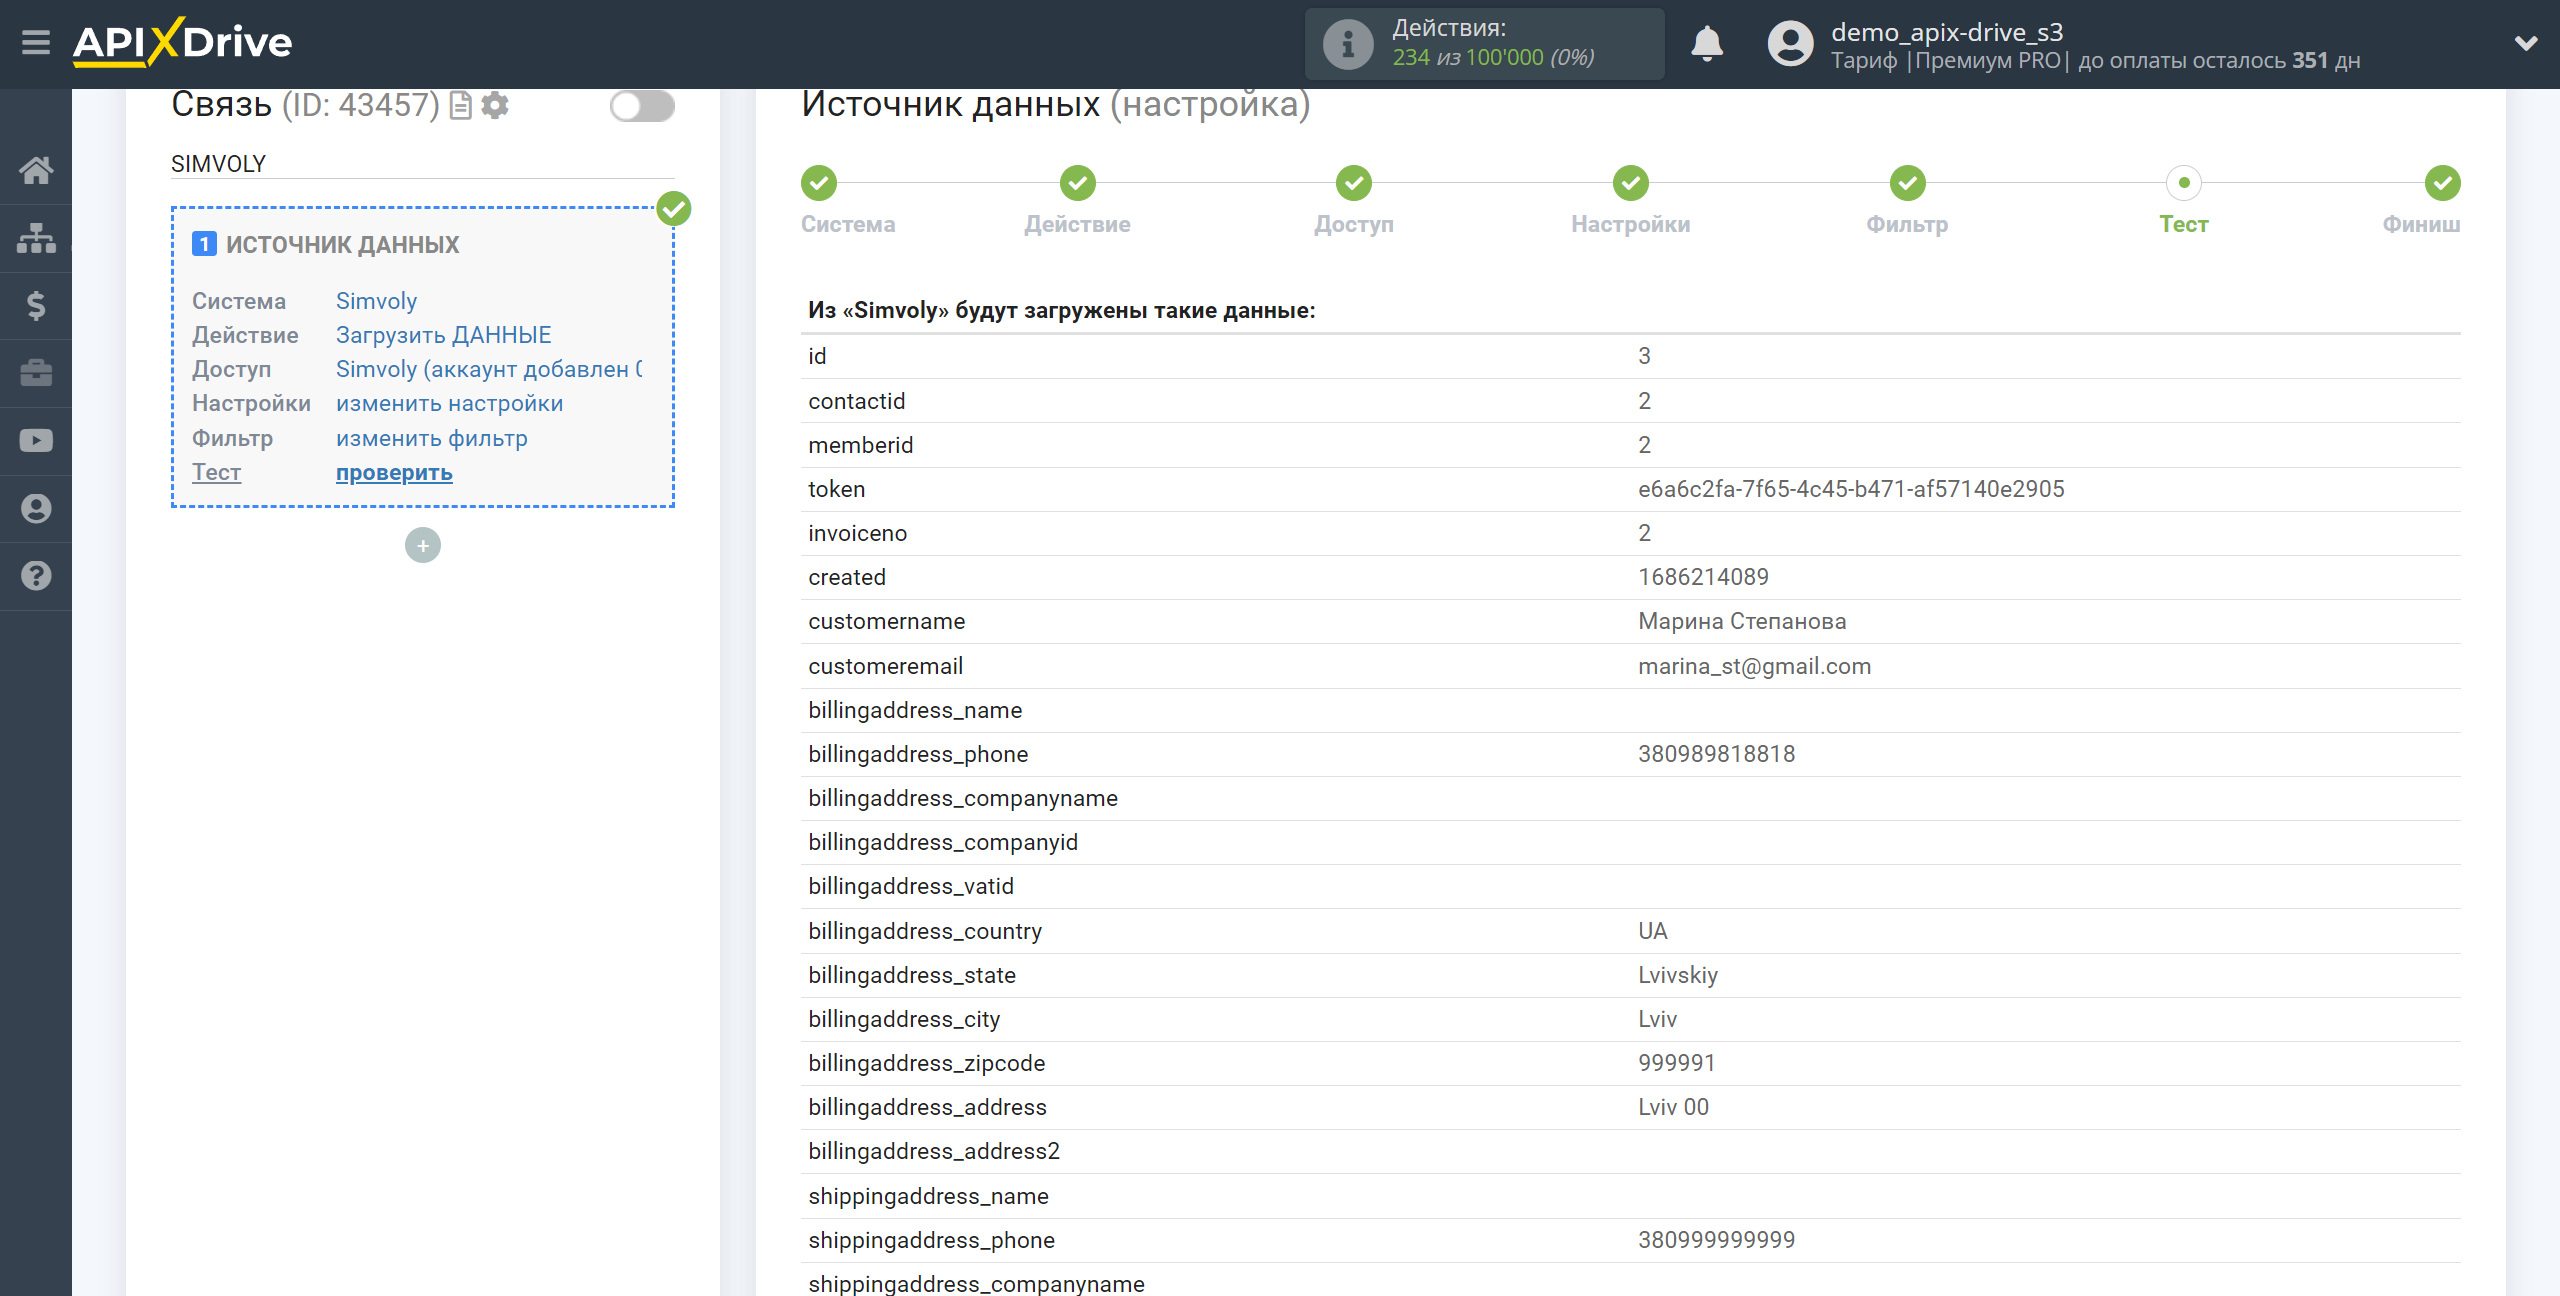Click the Фильтр step checkmark icon
Image resolution: width=2560 pixels, height=1296 pixels.
tap(1908, 183)
